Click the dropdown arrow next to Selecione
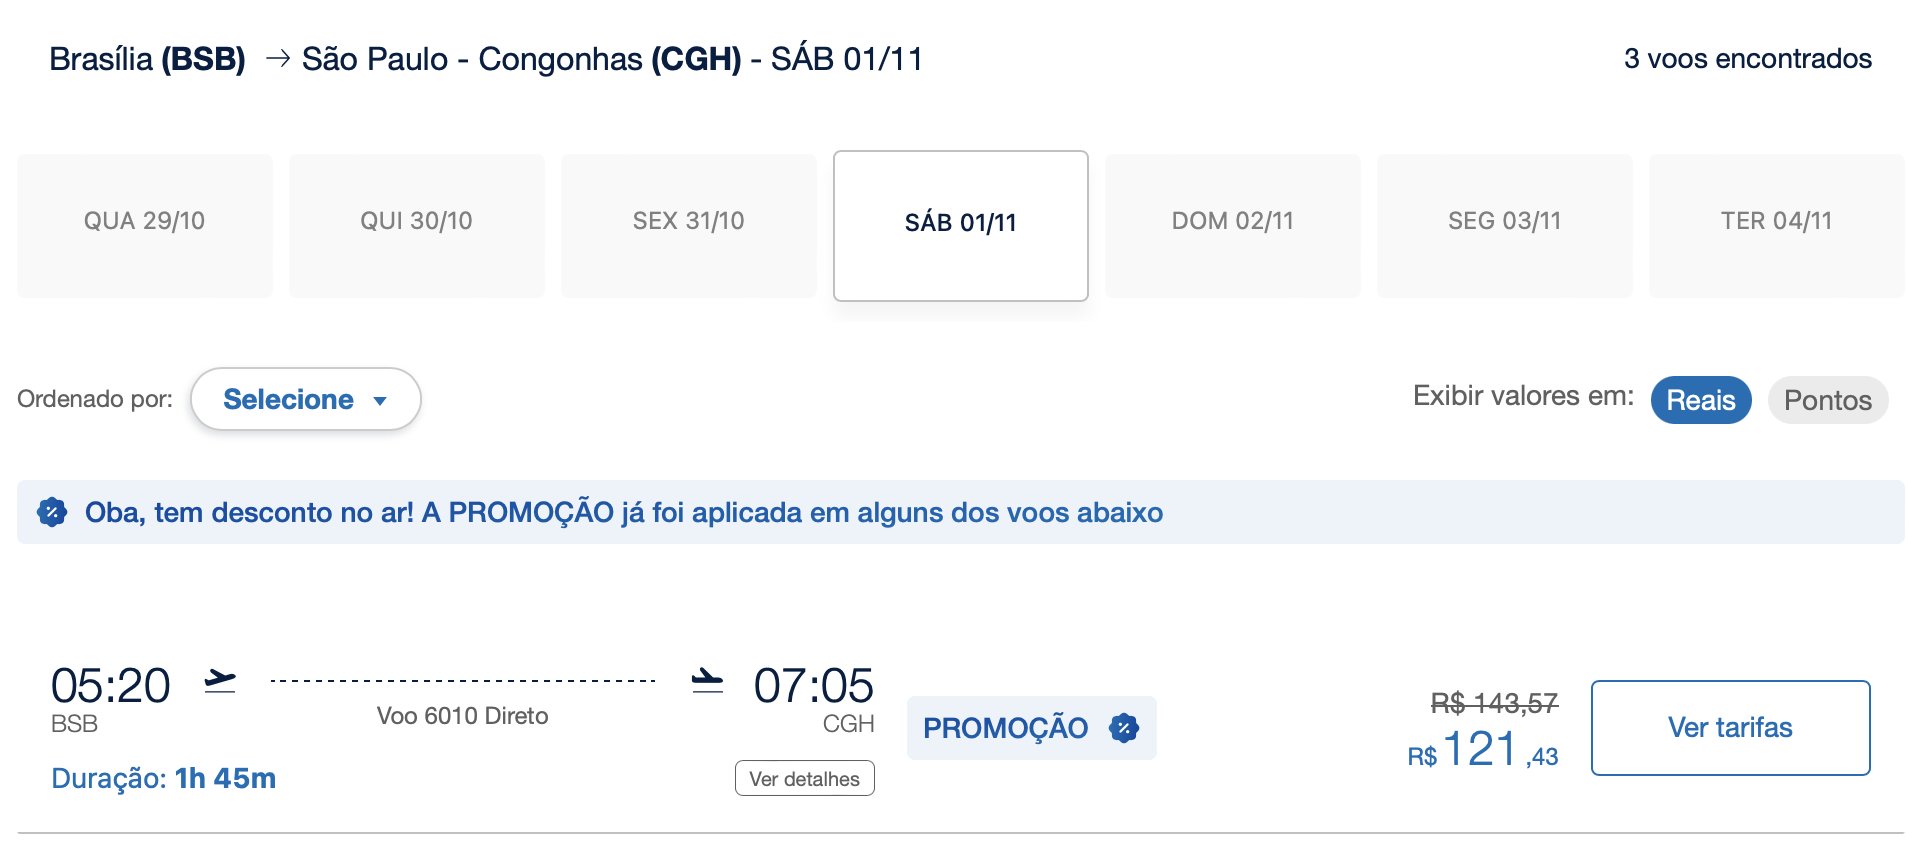 click(380, 401)
